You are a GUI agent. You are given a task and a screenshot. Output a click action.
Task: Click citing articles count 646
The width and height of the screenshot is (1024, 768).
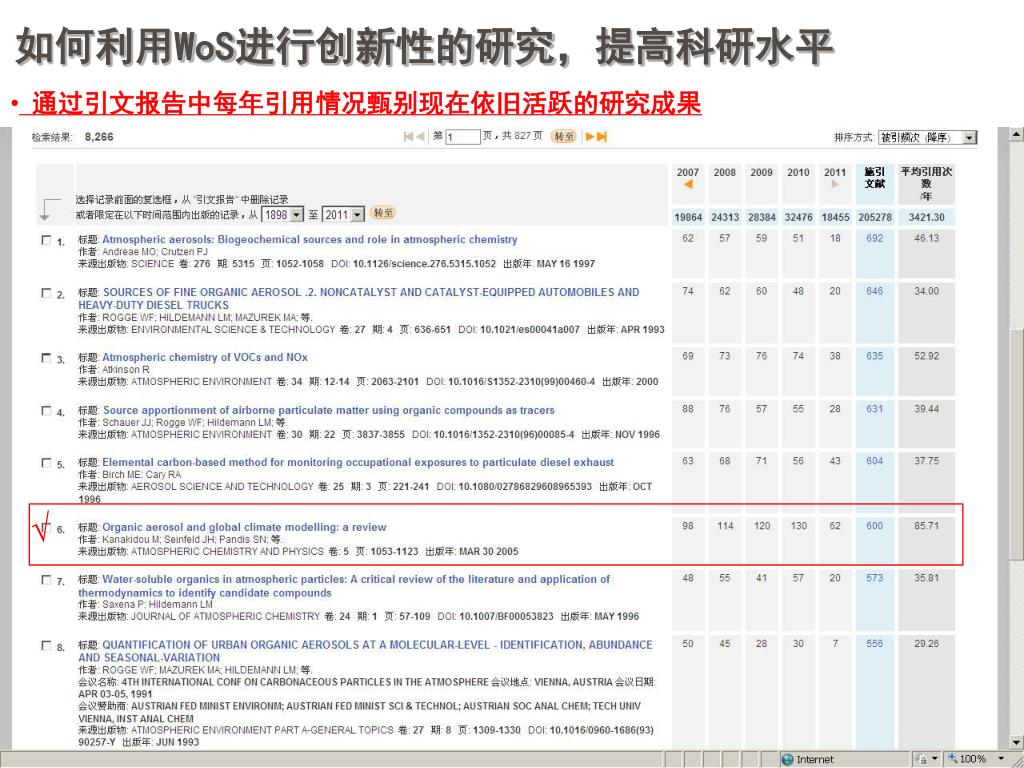point(874,291)
